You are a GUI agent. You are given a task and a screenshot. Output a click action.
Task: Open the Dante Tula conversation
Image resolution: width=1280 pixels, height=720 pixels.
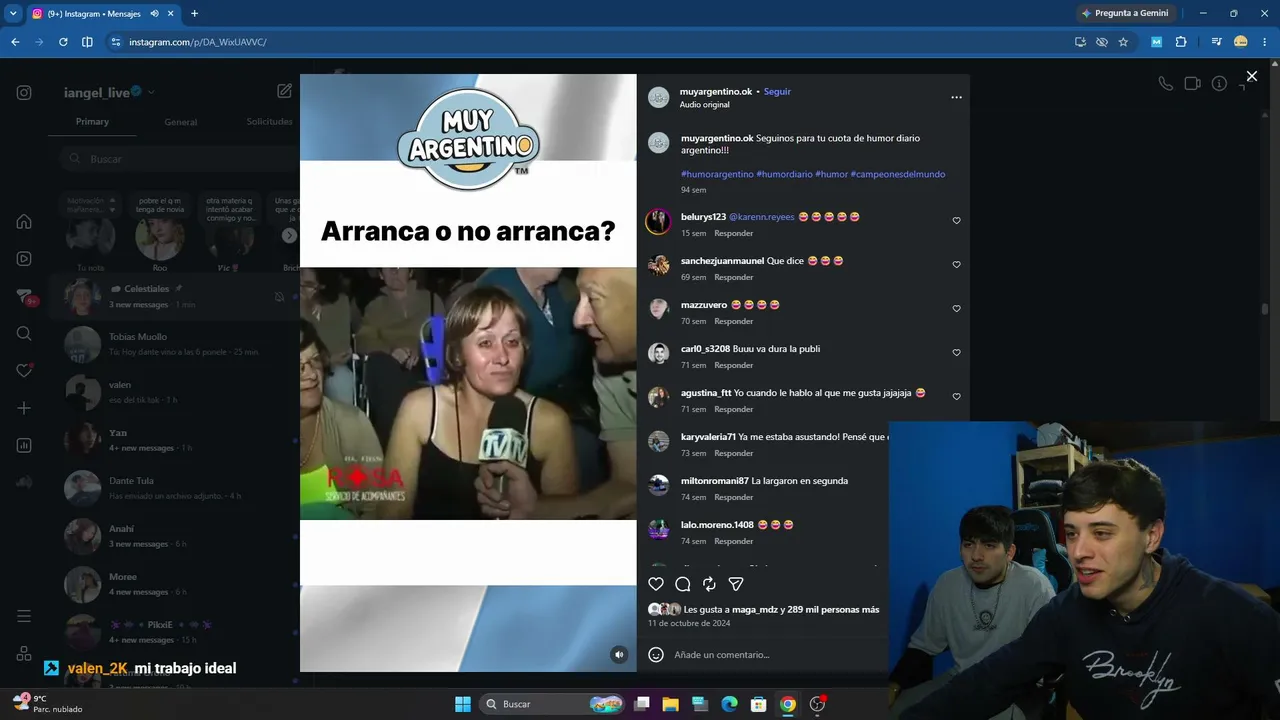[x=176, y=488]
